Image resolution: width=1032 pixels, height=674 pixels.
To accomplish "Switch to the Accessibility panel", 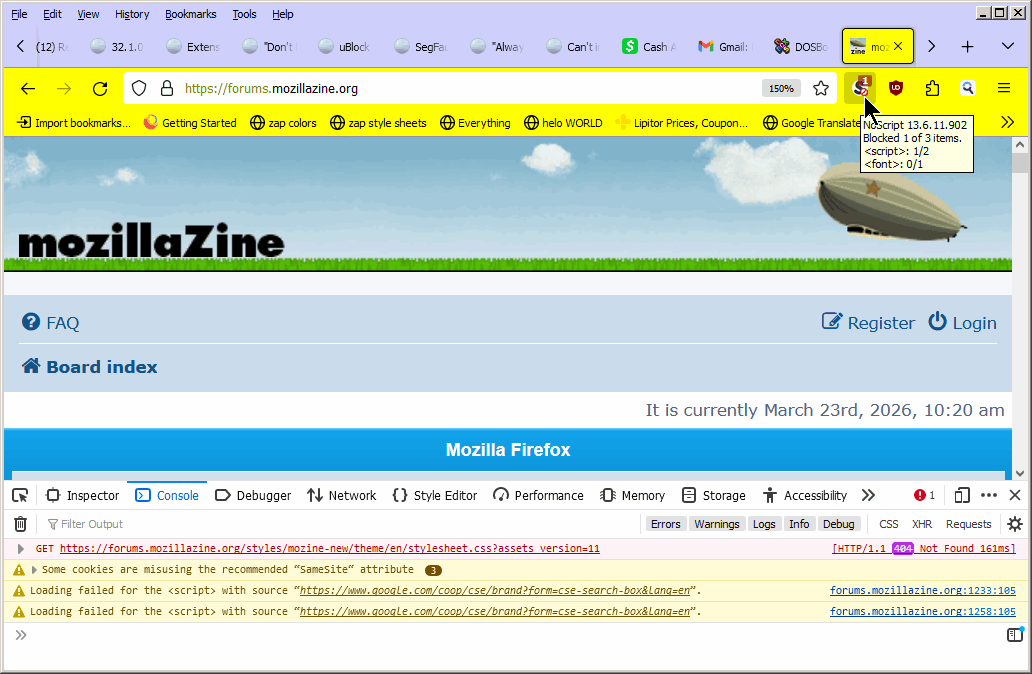I will click(x=805, y=496).
